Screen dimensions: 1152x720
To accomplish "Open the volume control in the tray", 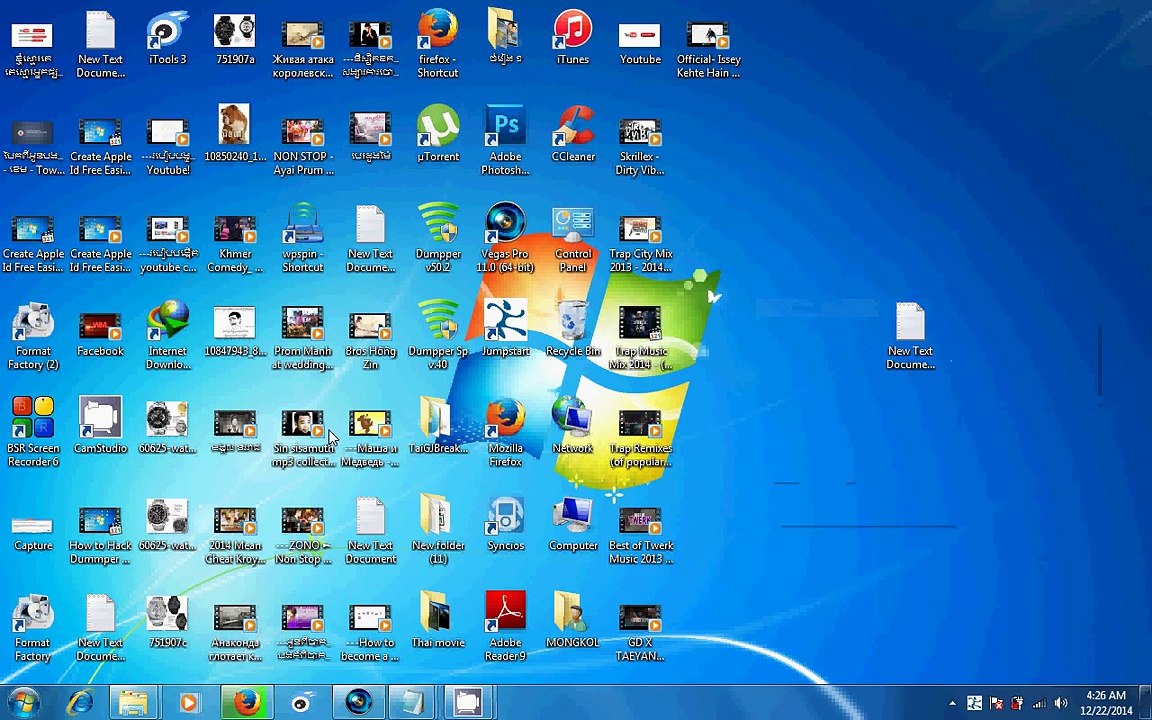I will point(1060,703).
